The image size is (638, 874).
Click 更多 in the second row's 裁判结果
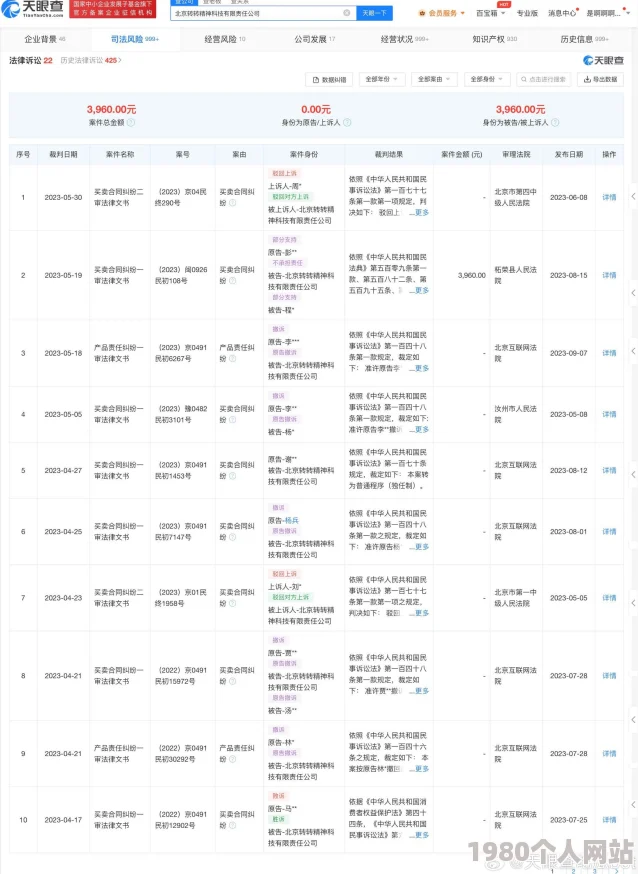point(420,290)
